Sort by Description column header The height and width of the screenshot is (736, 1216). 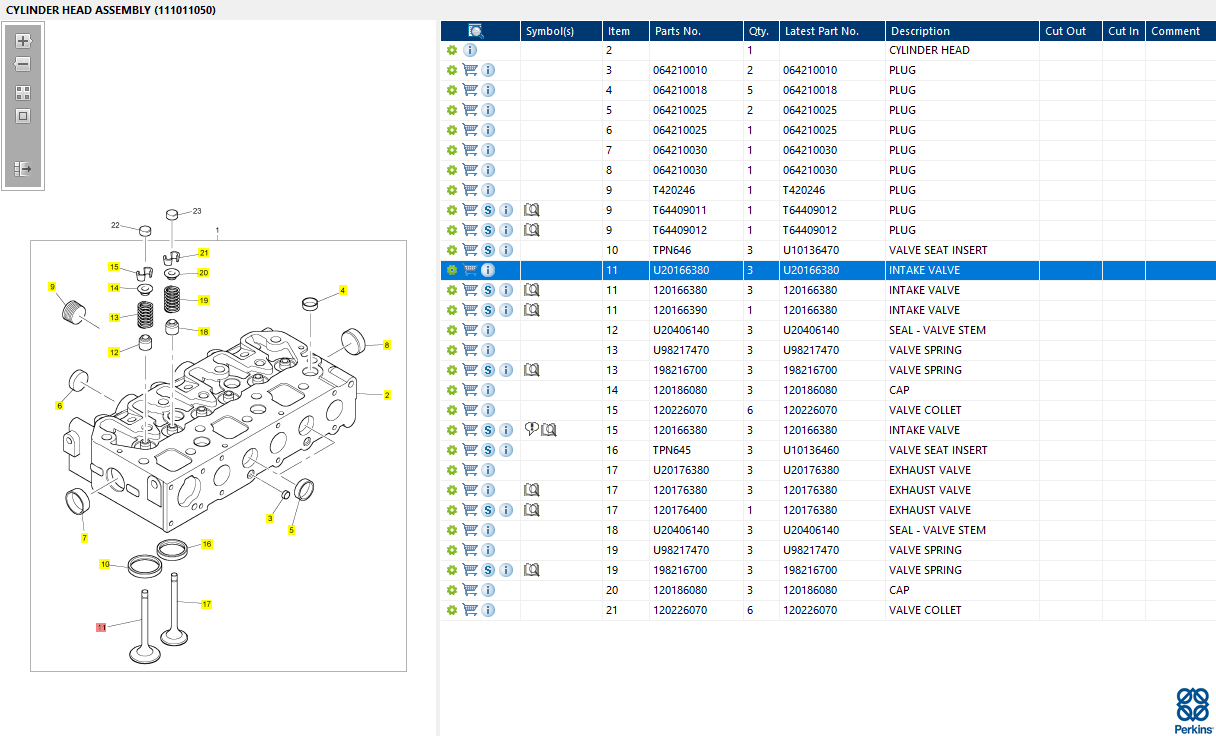(920, 31)
